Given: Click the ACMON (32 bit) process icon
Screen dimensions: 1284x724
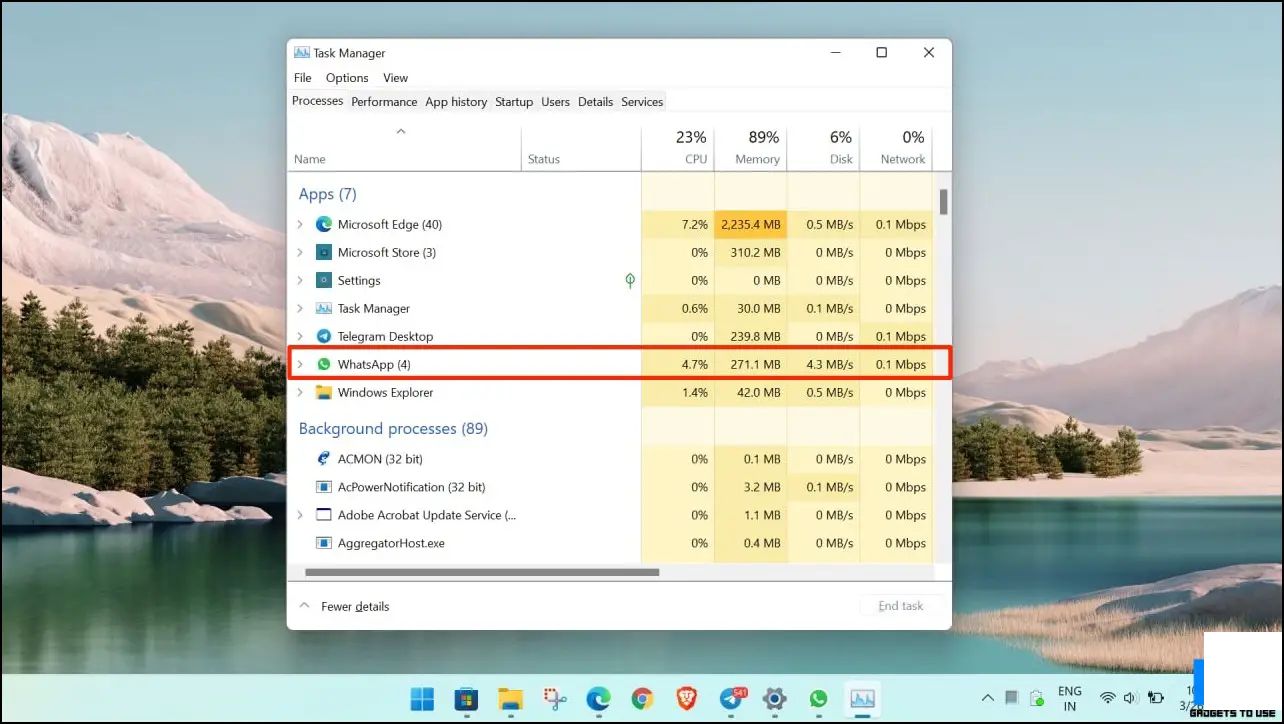Looking at the screenshot, I should click(x=324, y=459).
